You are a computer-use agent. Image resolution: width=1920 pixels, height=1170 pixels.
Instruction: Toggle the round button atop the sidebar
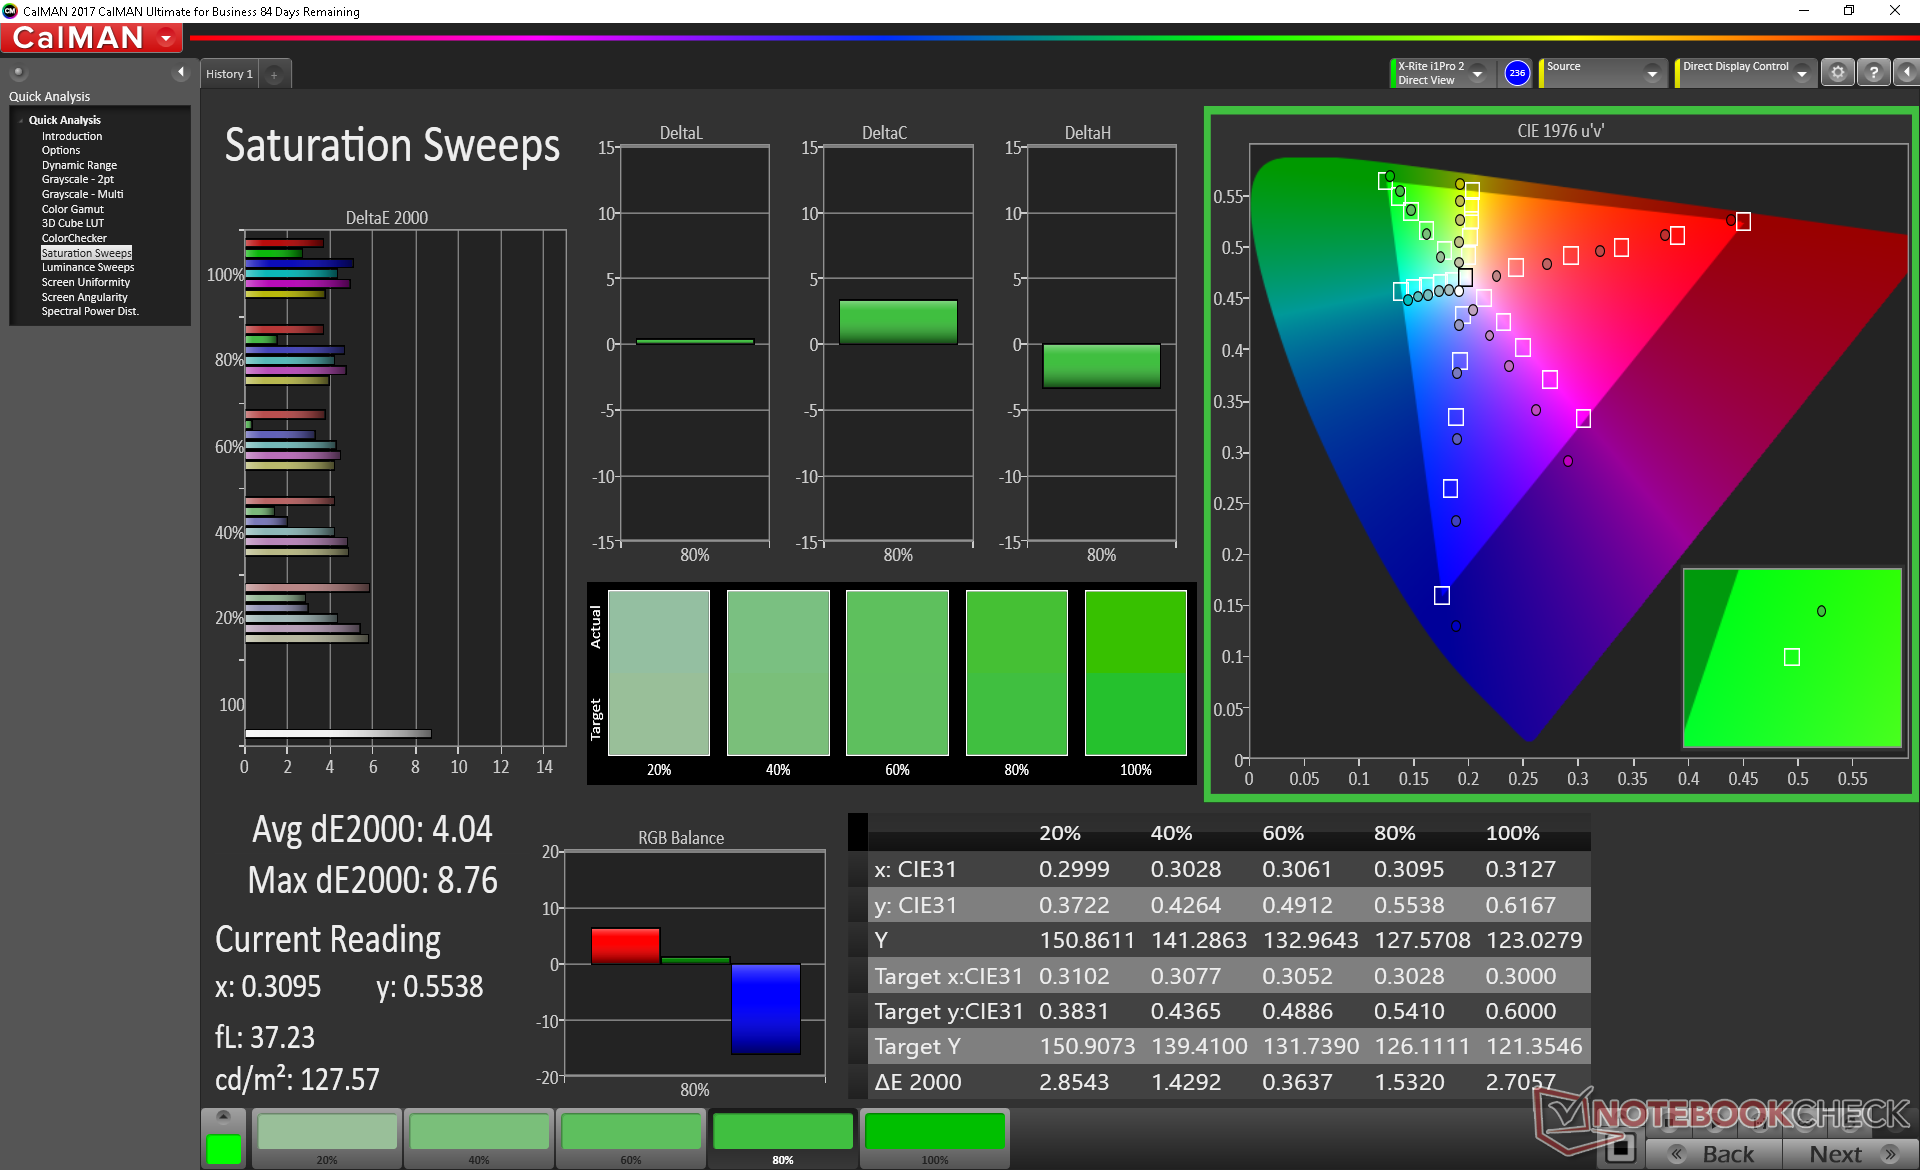(x=19, y=72)
